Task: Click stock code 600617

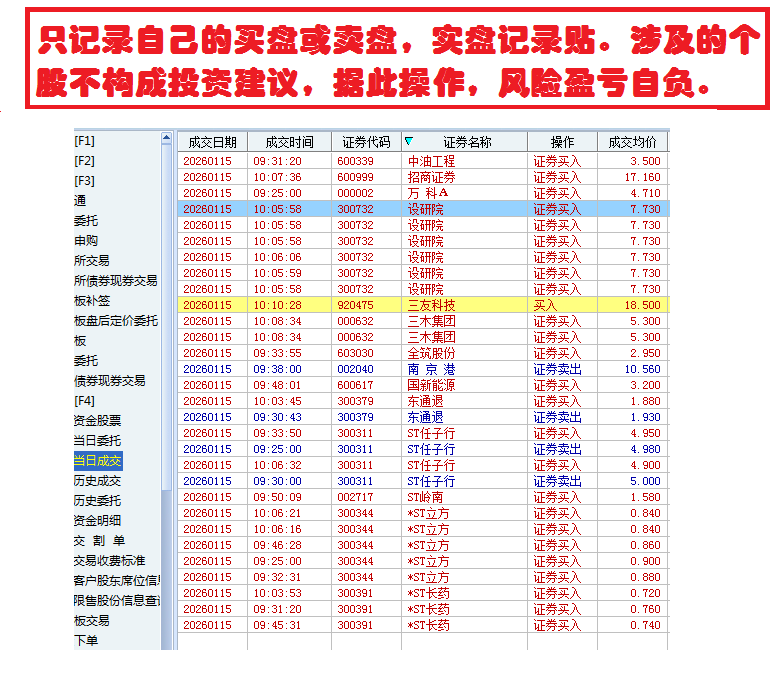Action: coord(355,385)
